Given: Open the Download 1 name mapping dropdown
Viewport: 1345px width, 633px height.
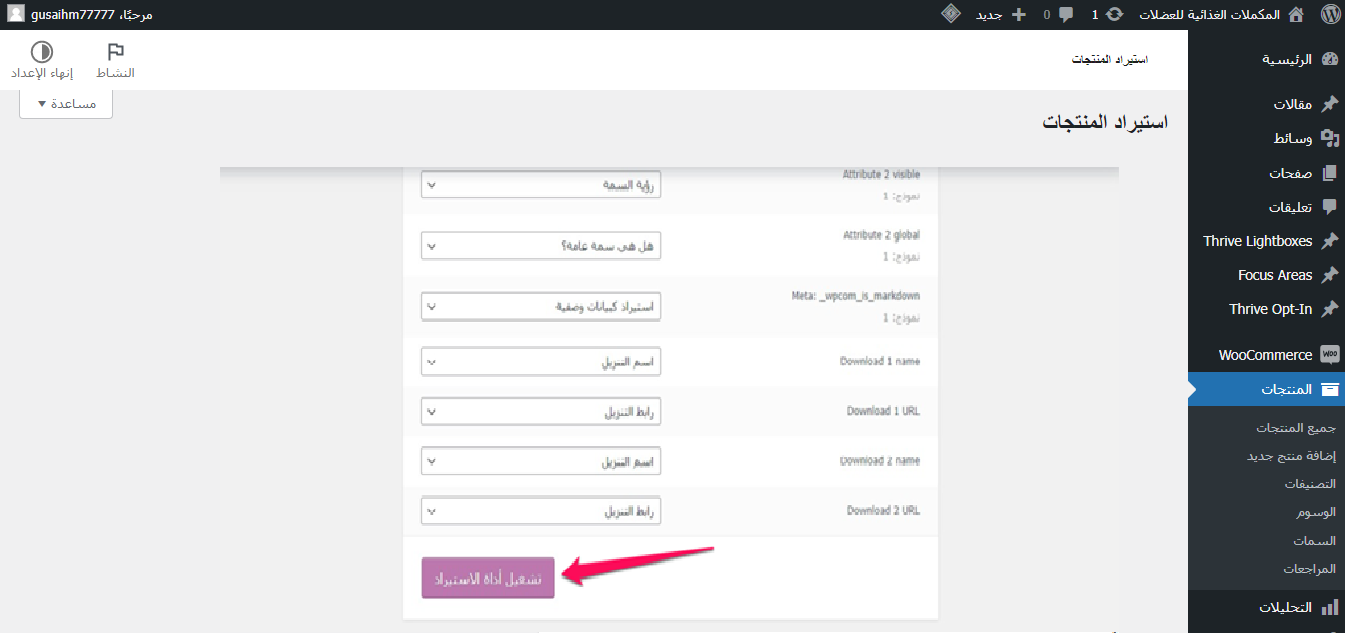Looking at the screenshot, I should point(541,361).
